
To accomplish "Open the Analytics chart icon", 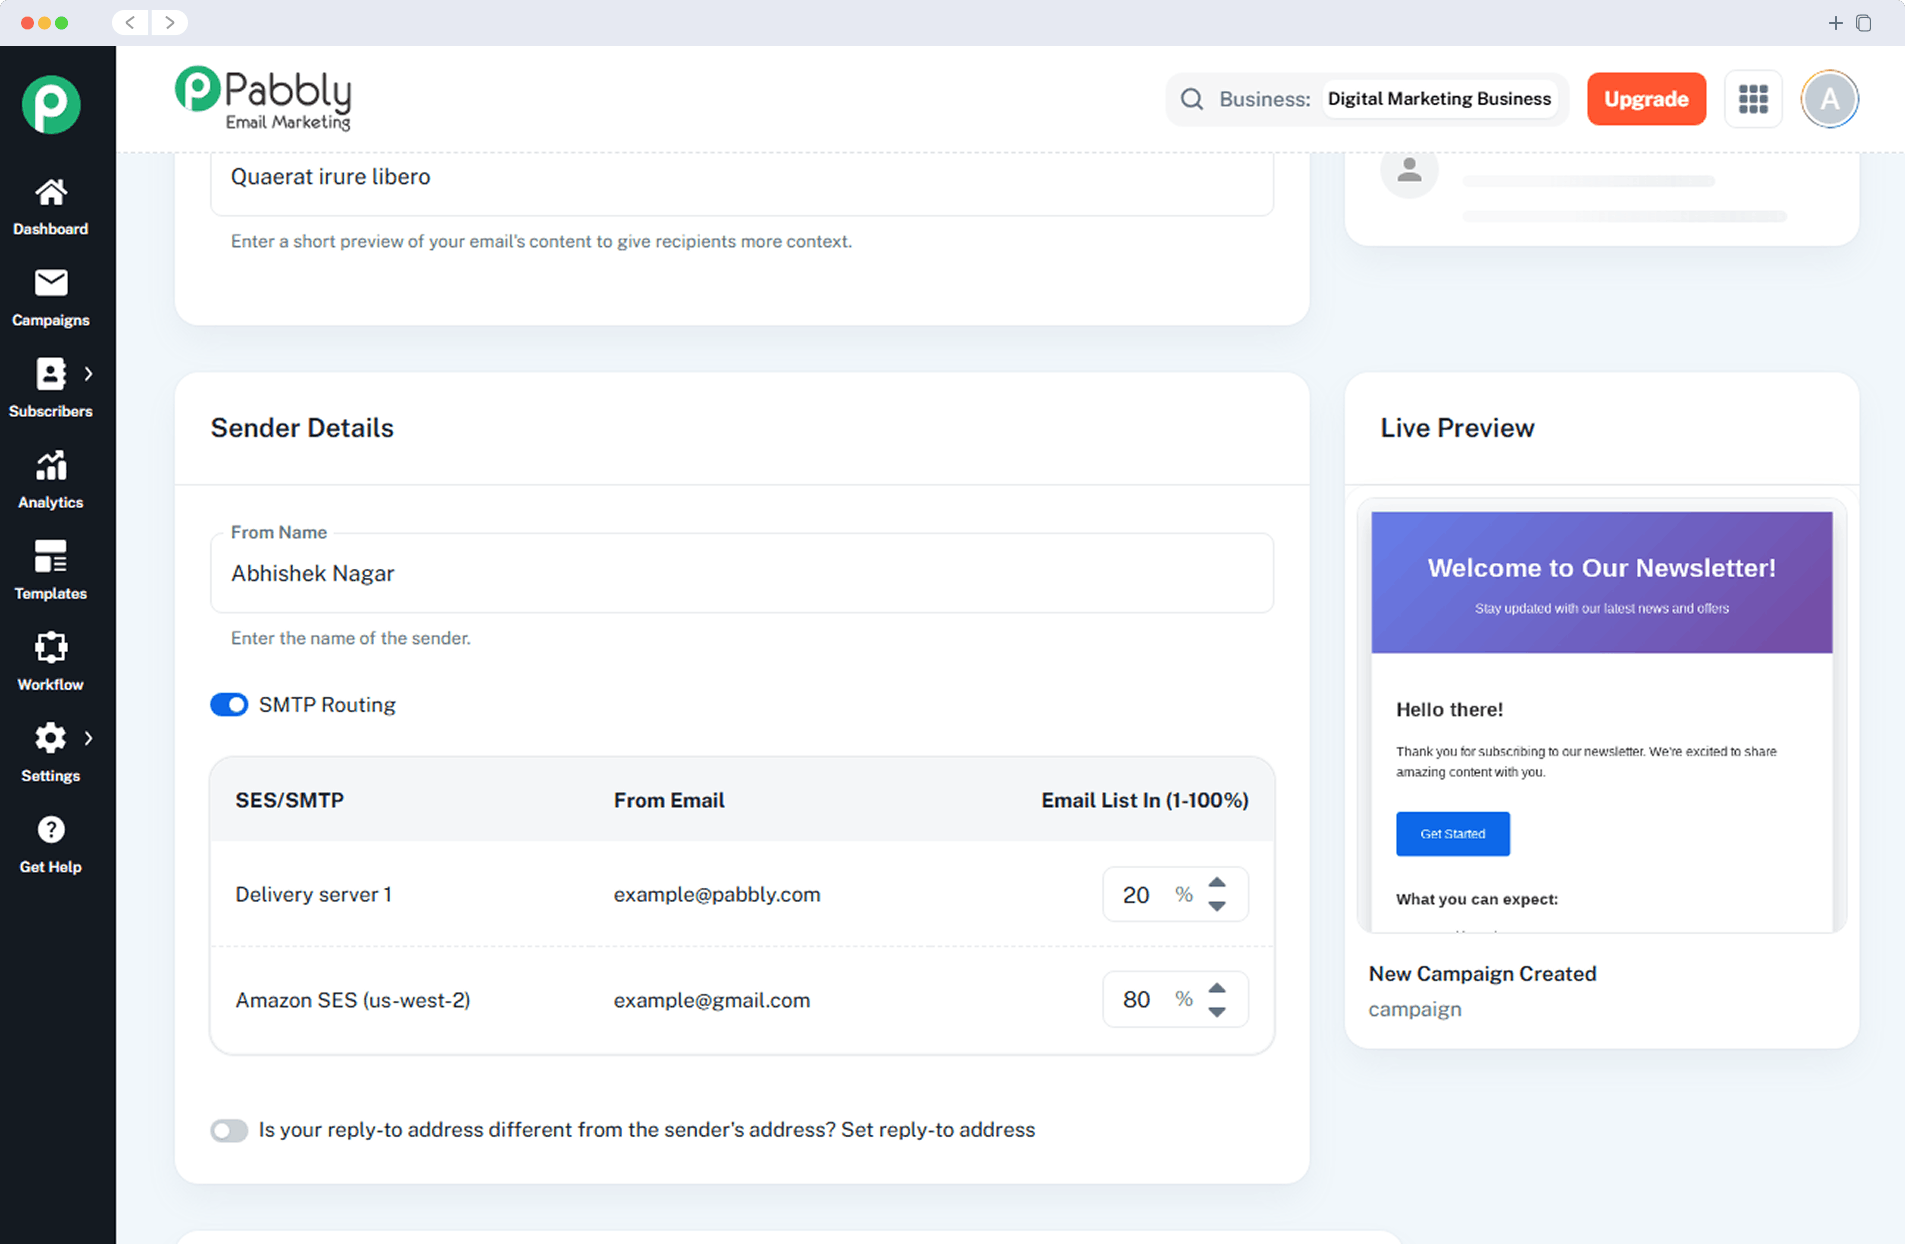I will pos(51,466).
